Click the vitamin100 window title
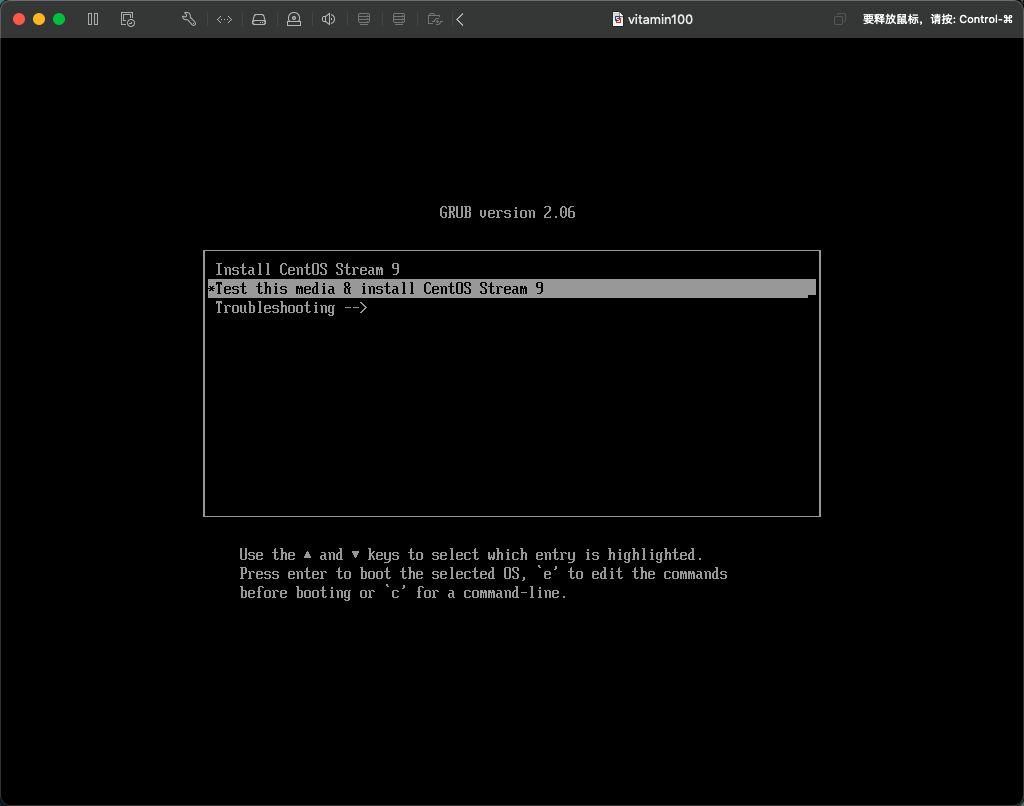The height and width of the screenshot is (806, 1024). coord(660,20)
